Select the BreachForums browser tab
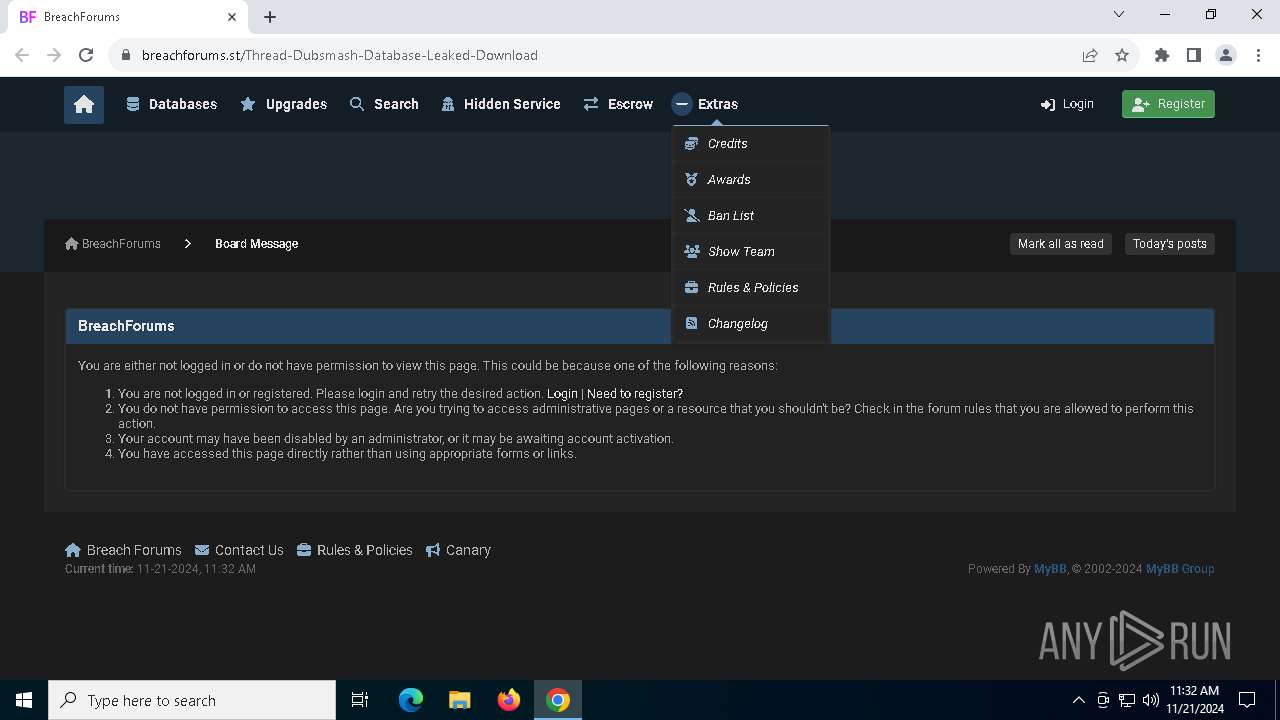 coord(128,17)
